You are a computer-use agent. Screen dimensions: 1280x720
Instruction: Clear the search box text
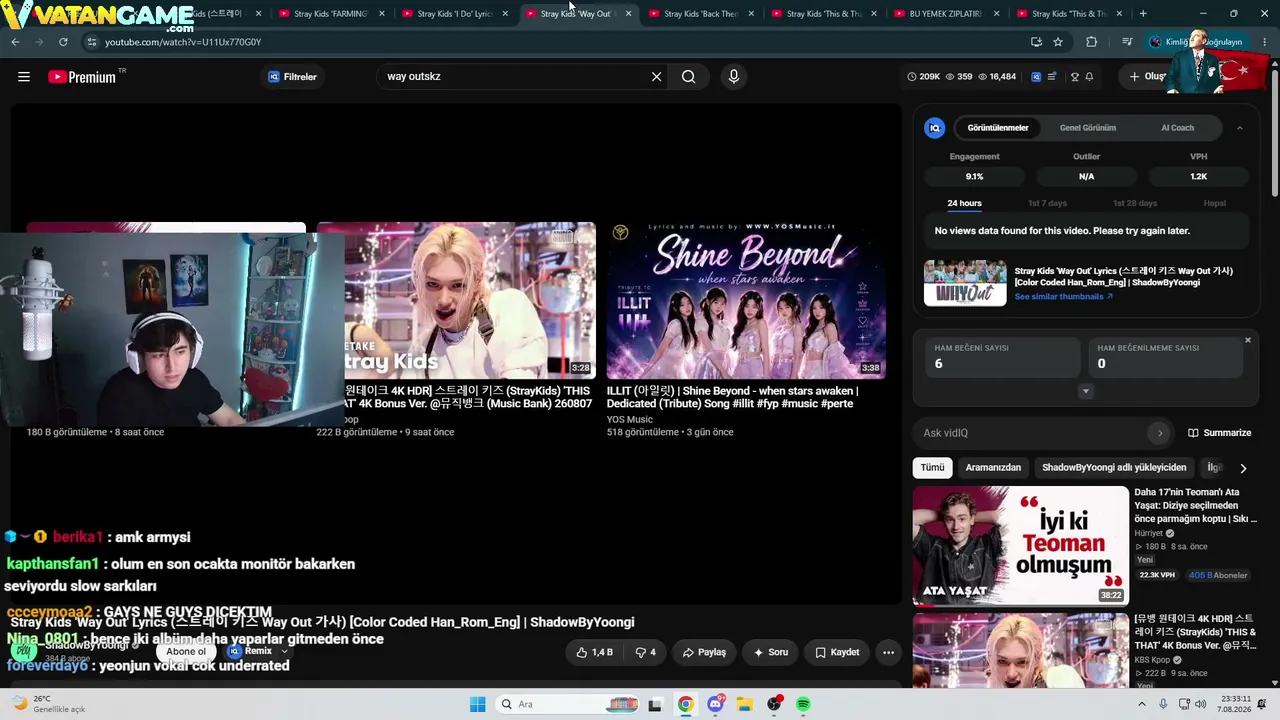pos(656,77)
